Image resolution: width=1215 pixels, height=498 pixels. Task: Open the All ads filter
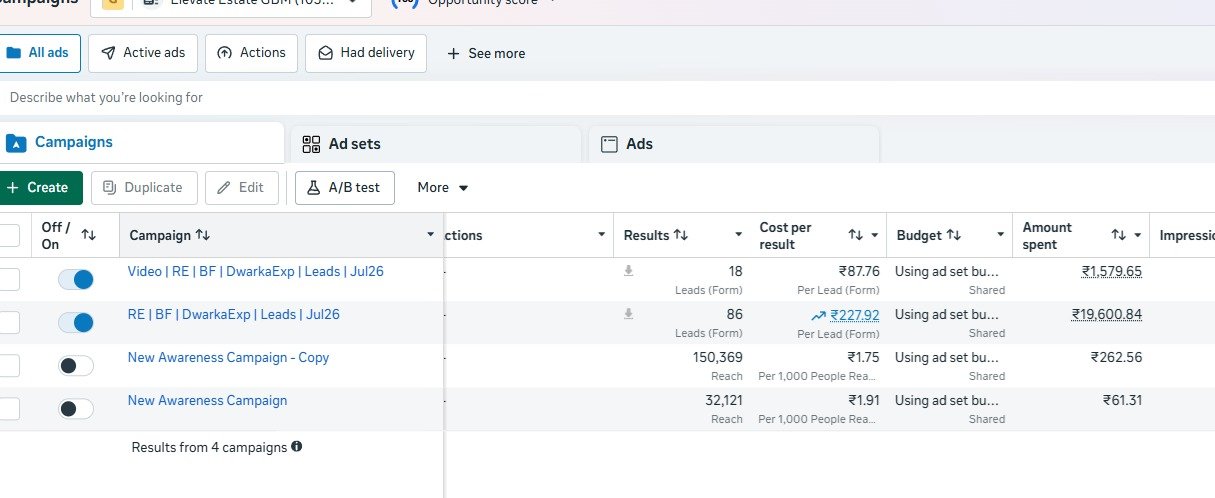click(x=38, y=53)
